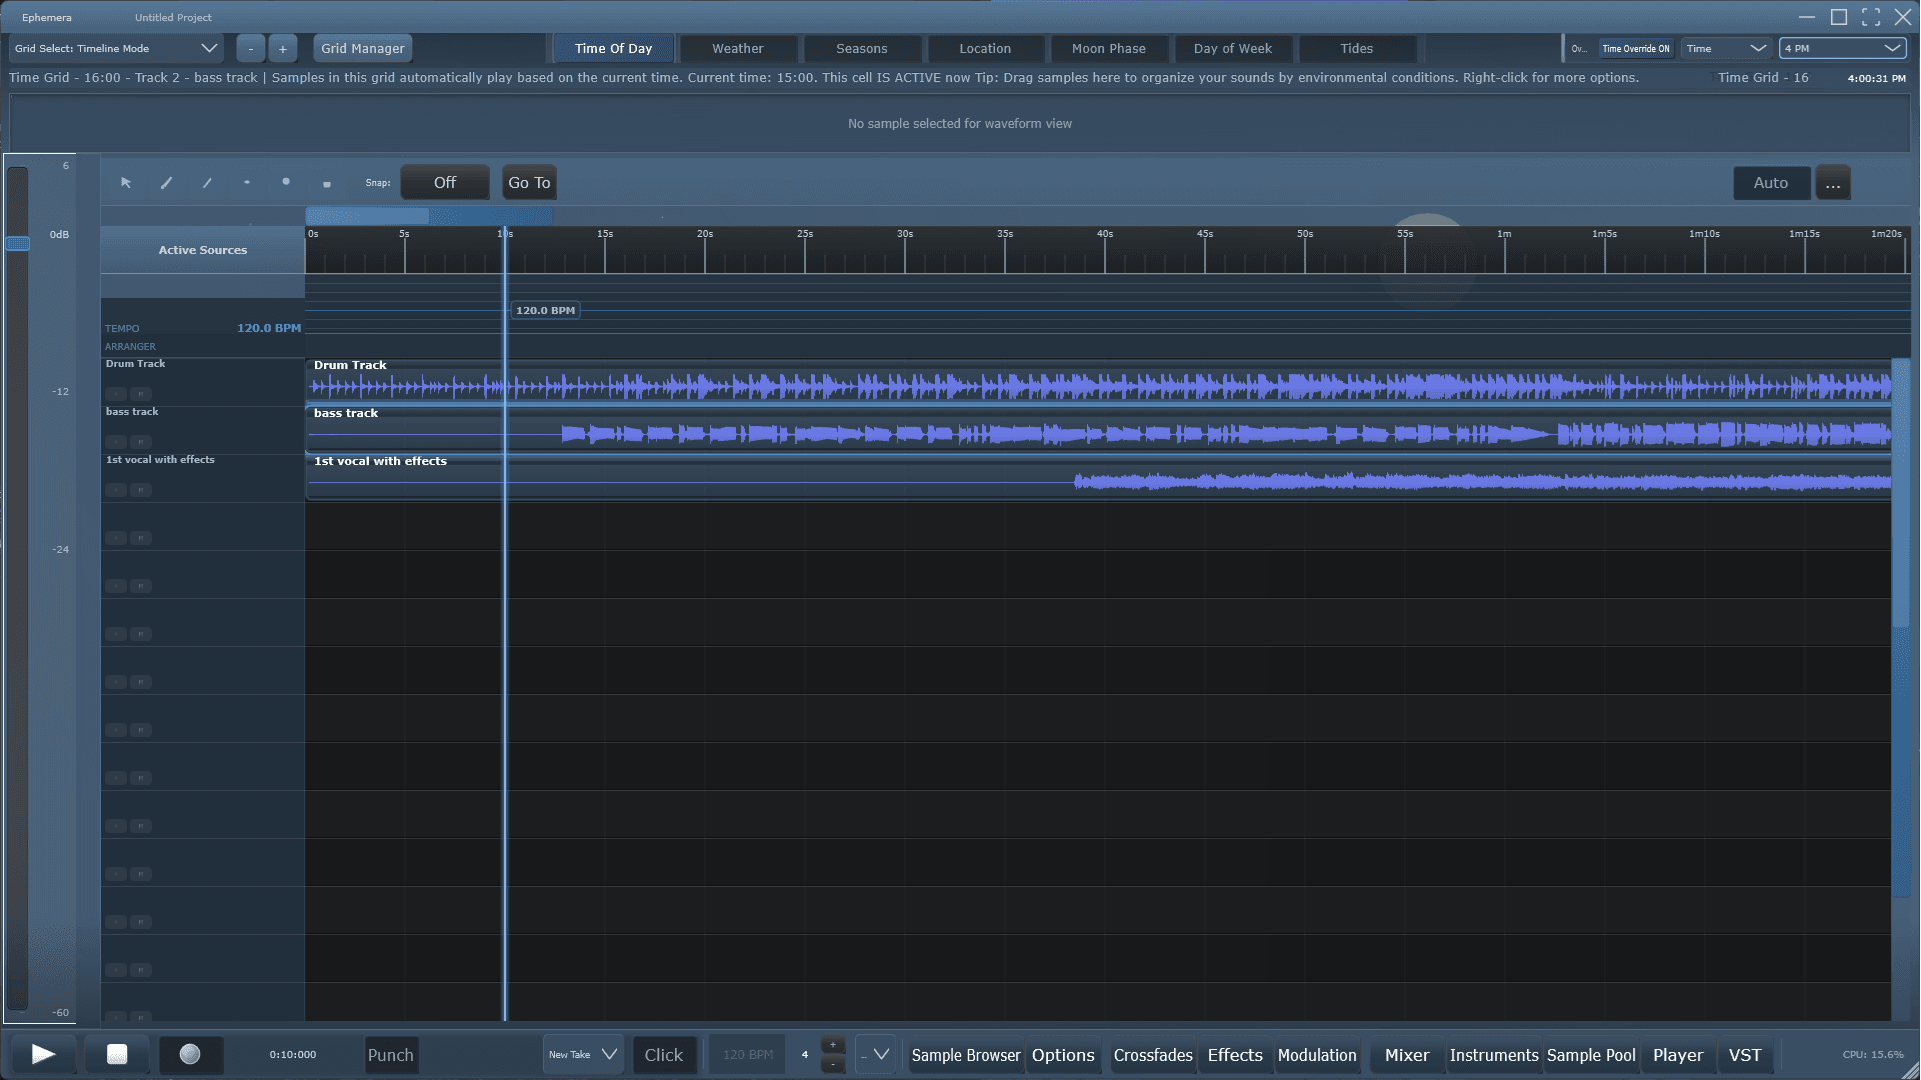Click the 120.0 BPM tempo marker
The width and height of the screenshot is (1921, 1080).
pyautogui.click(x=545, y=311)
